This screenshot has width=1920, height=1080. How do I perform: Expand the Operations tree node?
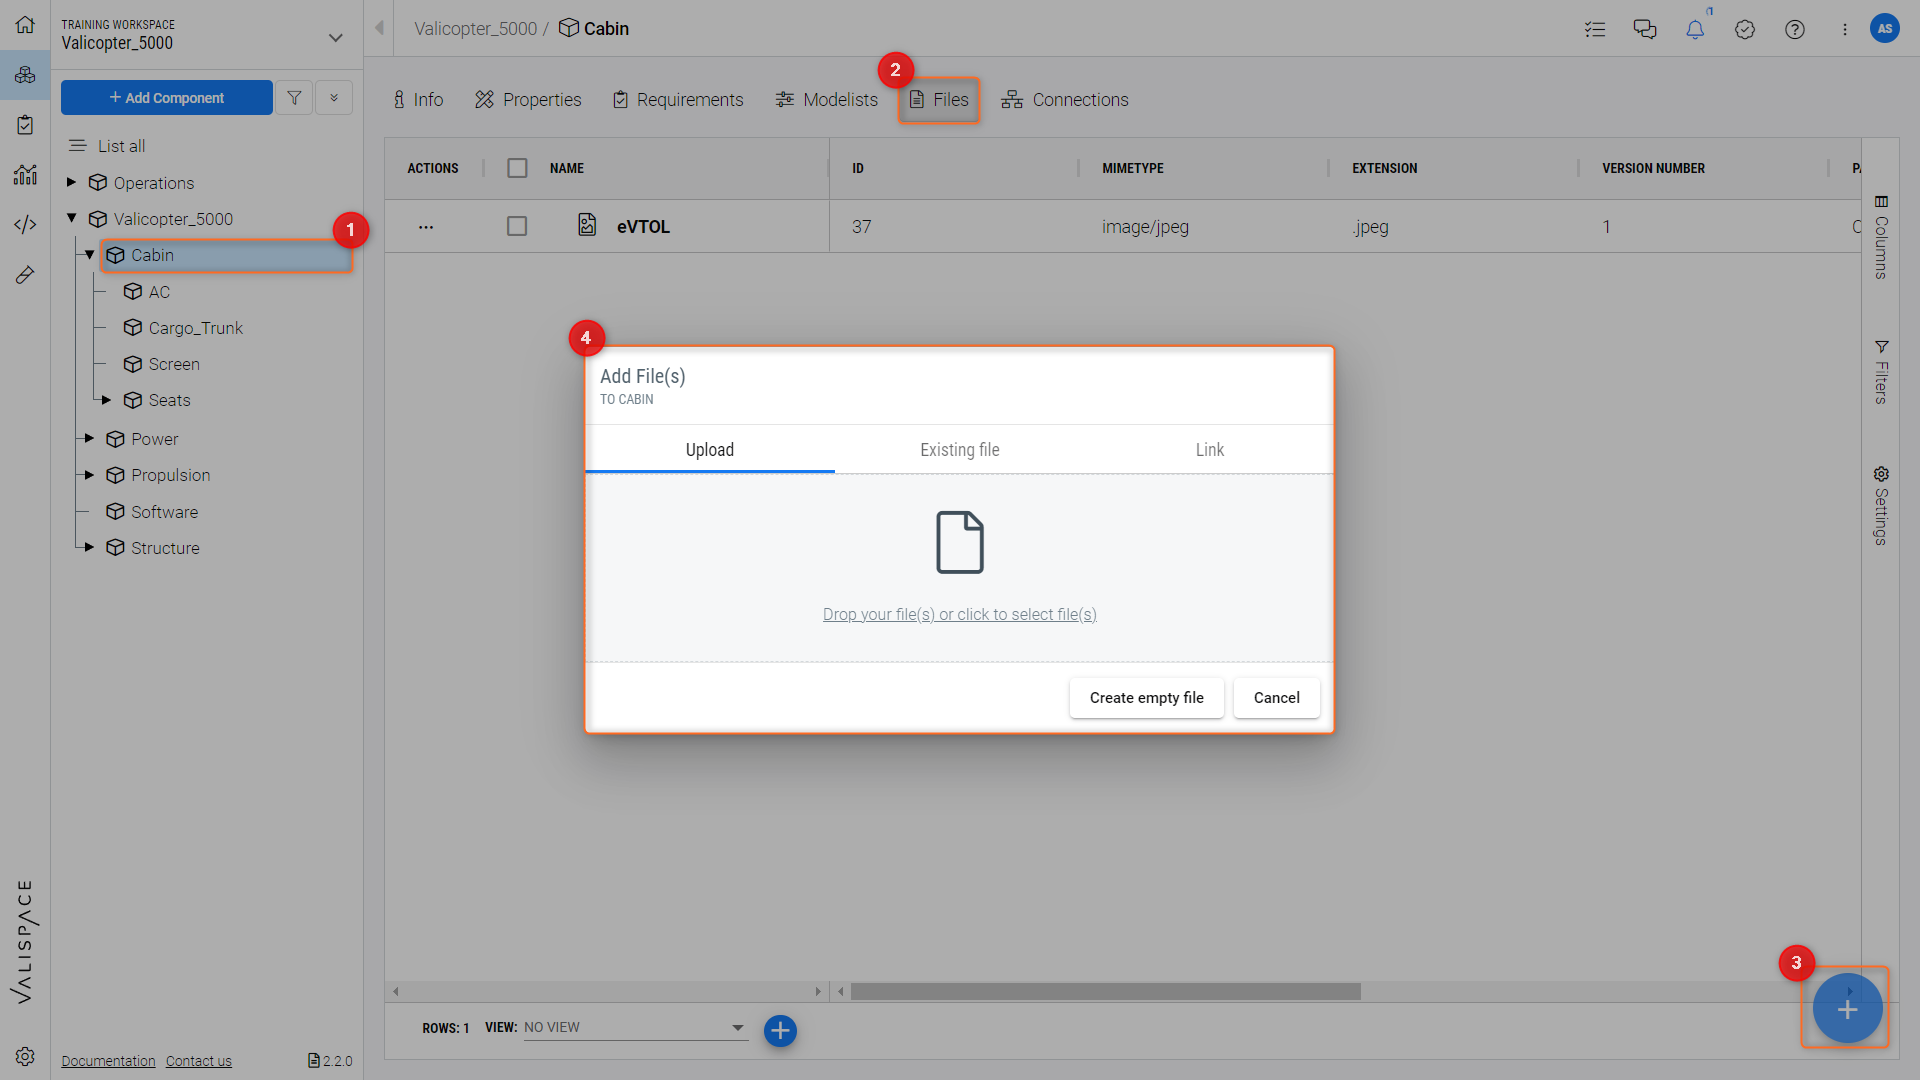point(71,182)
